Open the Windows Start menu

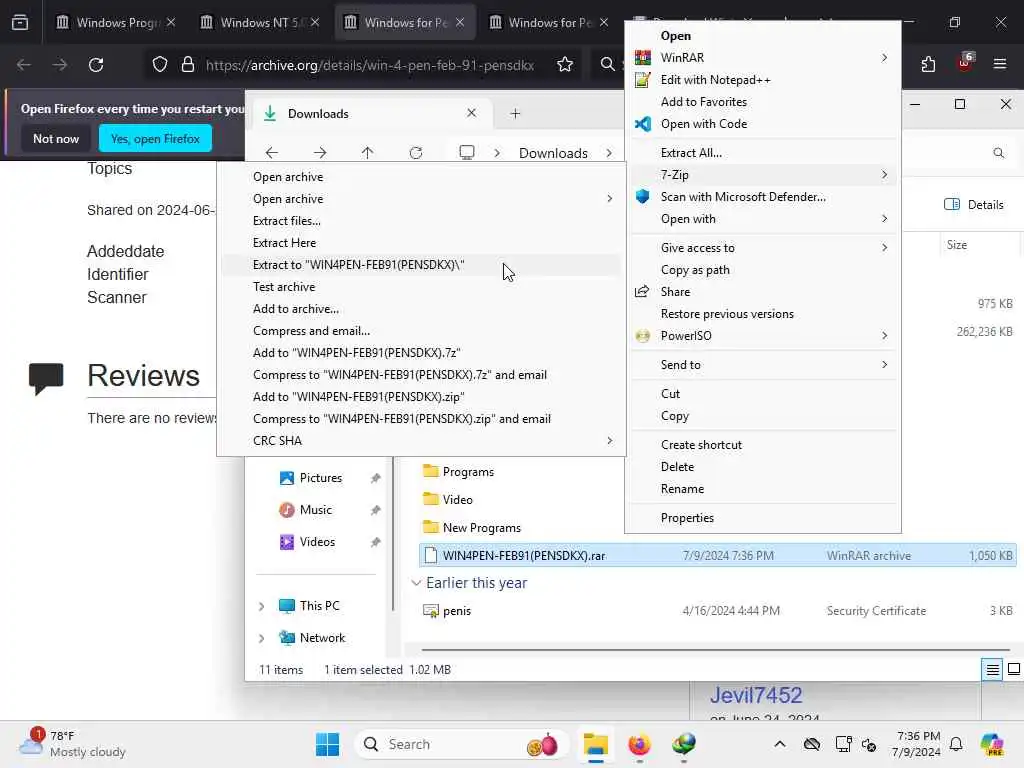tap(327, 744)
